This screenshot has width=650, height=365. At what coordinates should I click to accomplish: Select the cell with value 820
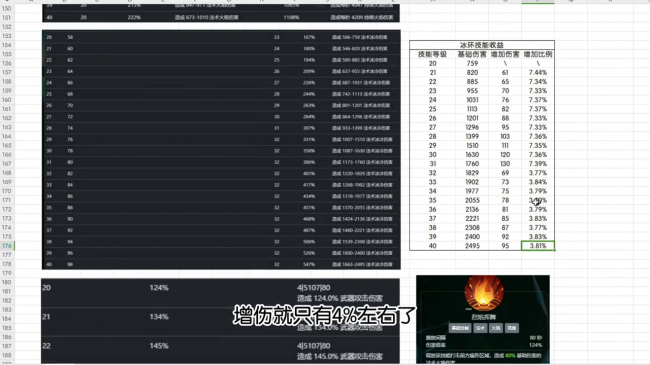(x=472, y=73)
